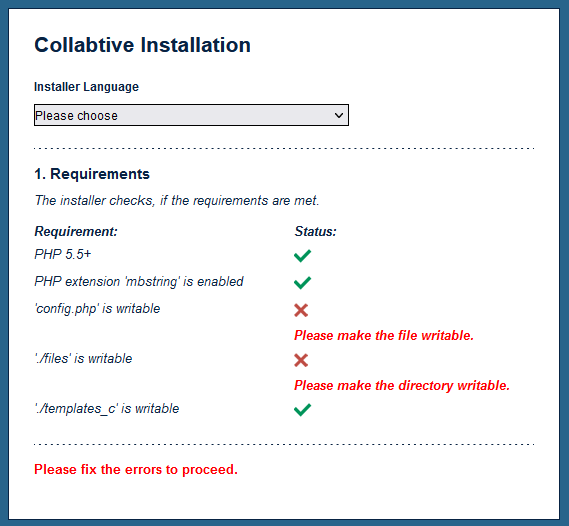Viewport: 569px width, 526px height.
Task: Click the mbstring extension requirement text
Action: pos(139,282)
